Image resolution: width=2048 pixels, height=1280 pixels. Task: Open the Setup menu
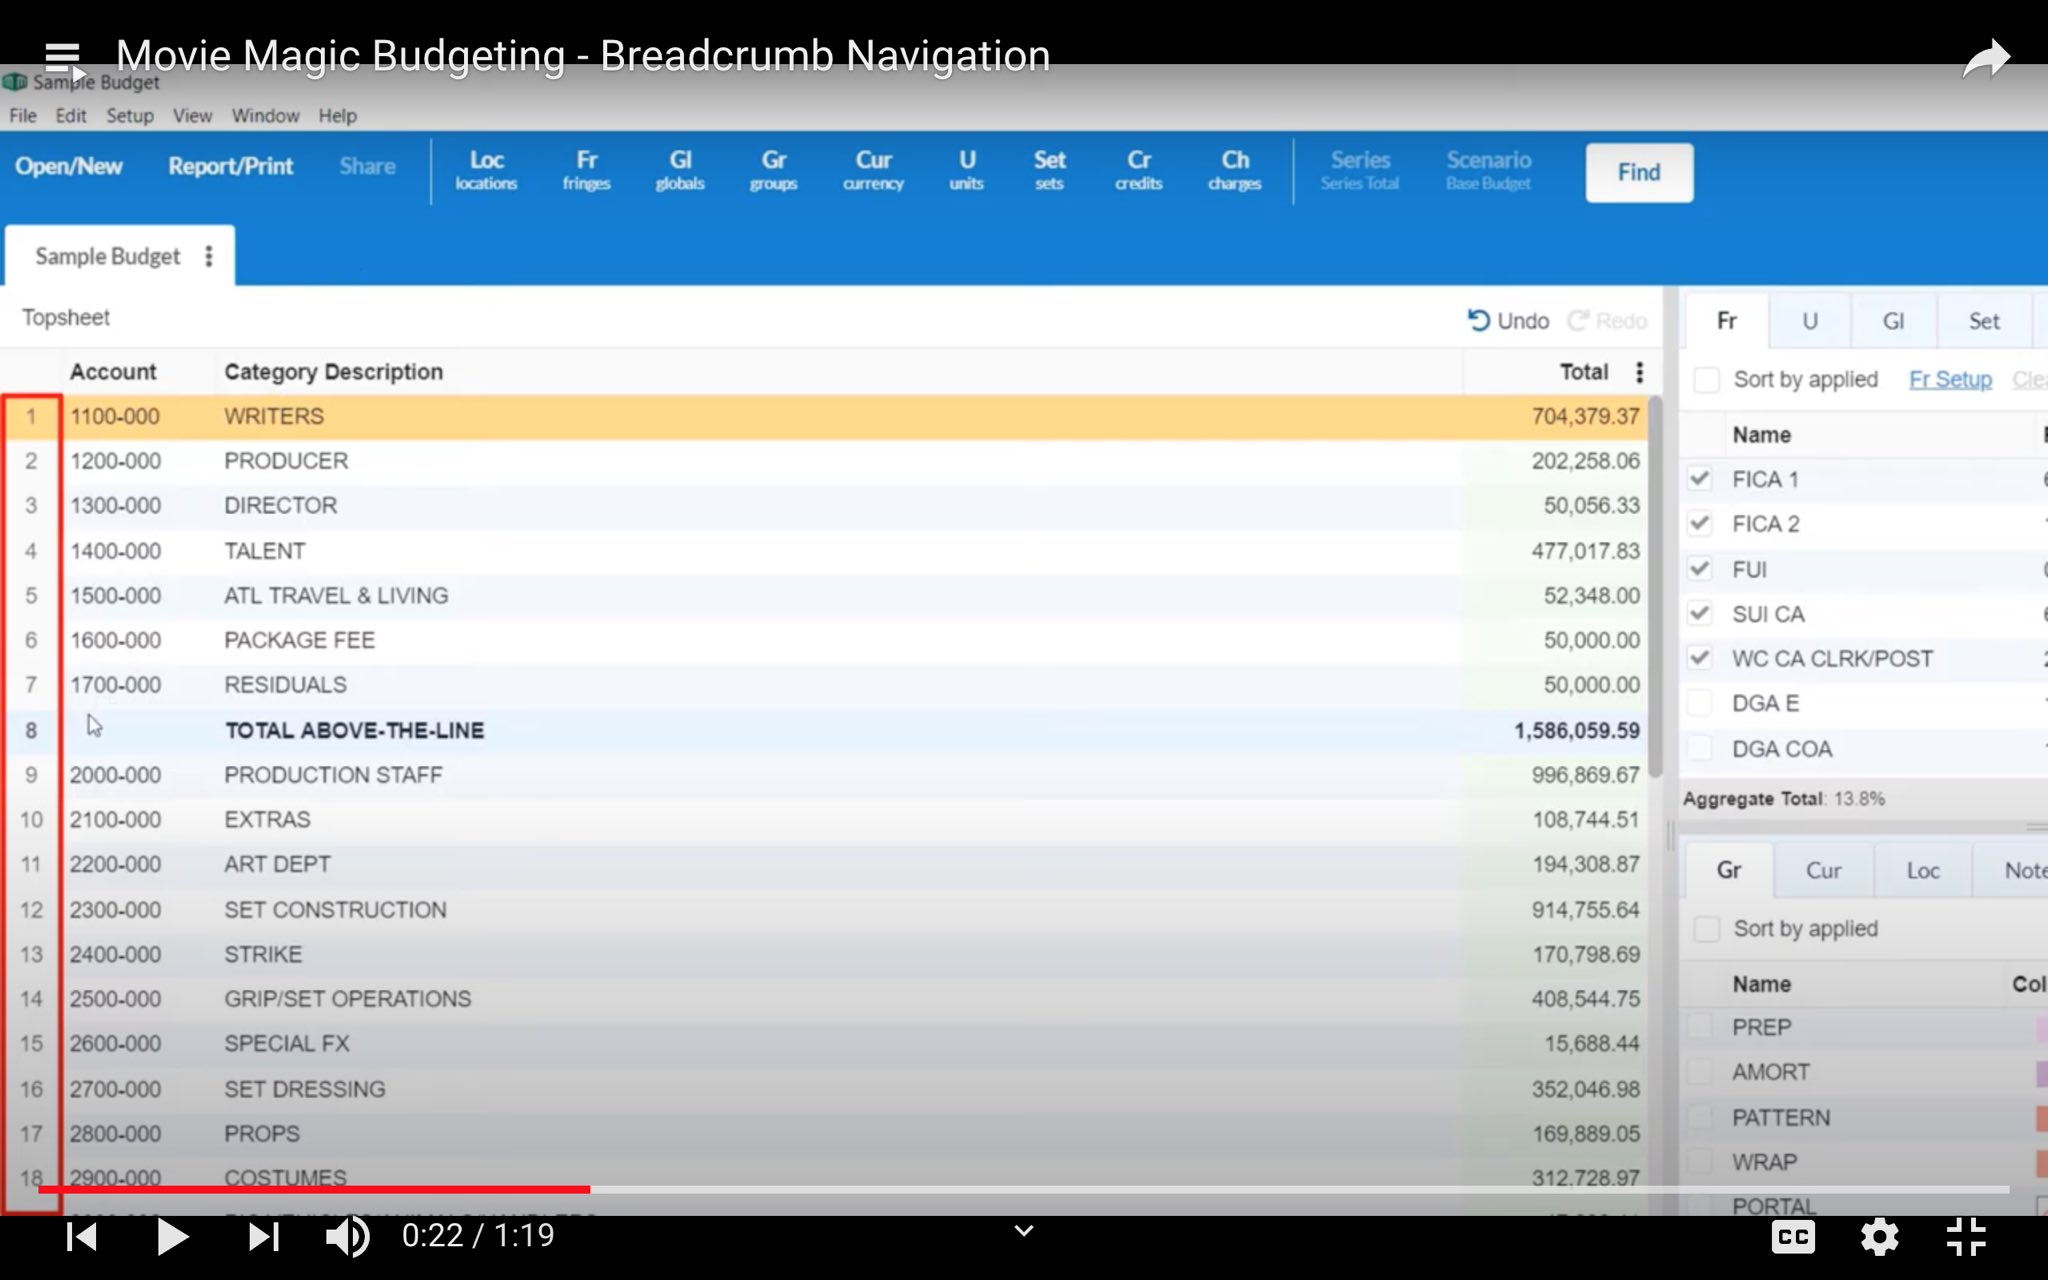pyautogui.click(x=130, y=116)
